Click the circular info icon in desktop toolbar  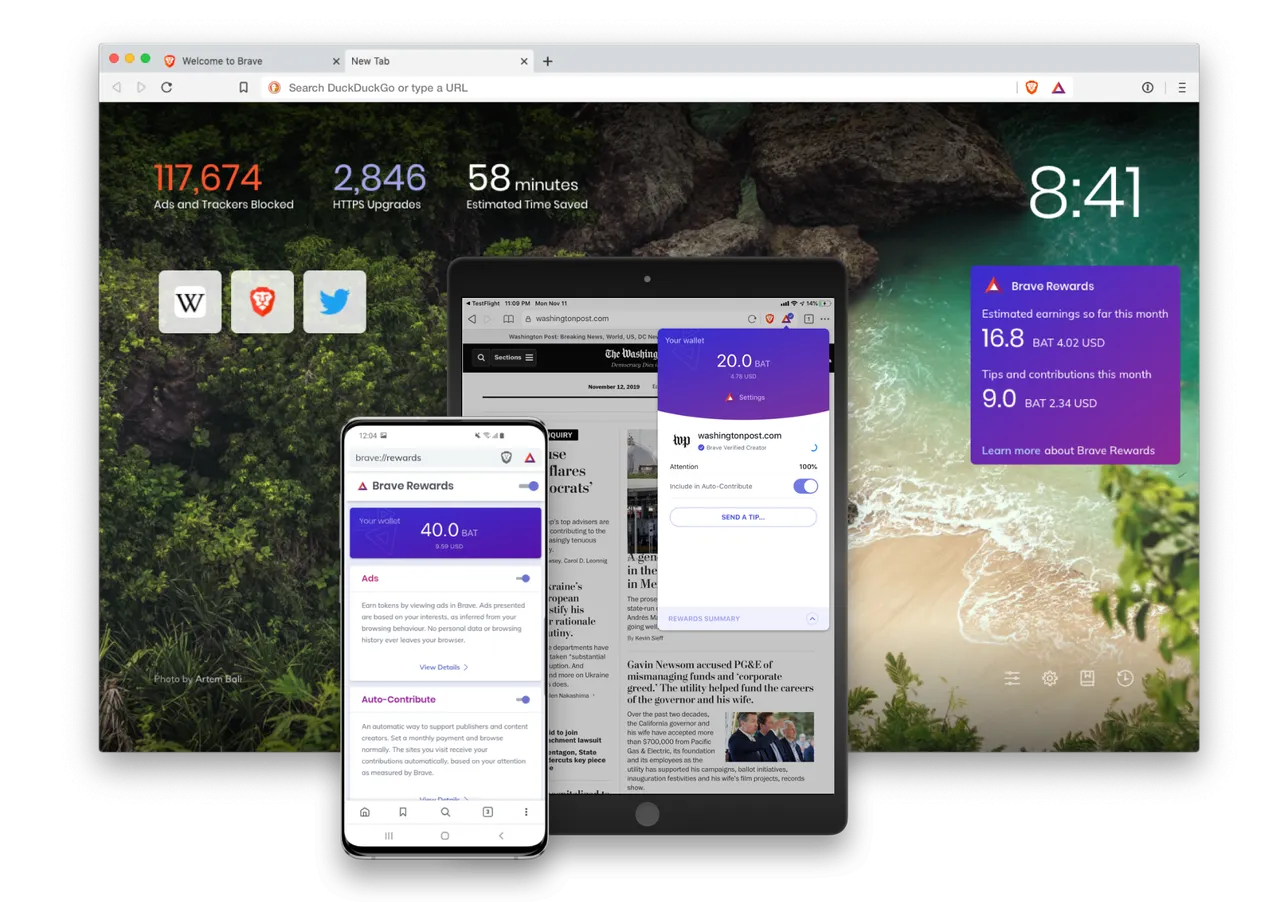(x=1148, y=87)
